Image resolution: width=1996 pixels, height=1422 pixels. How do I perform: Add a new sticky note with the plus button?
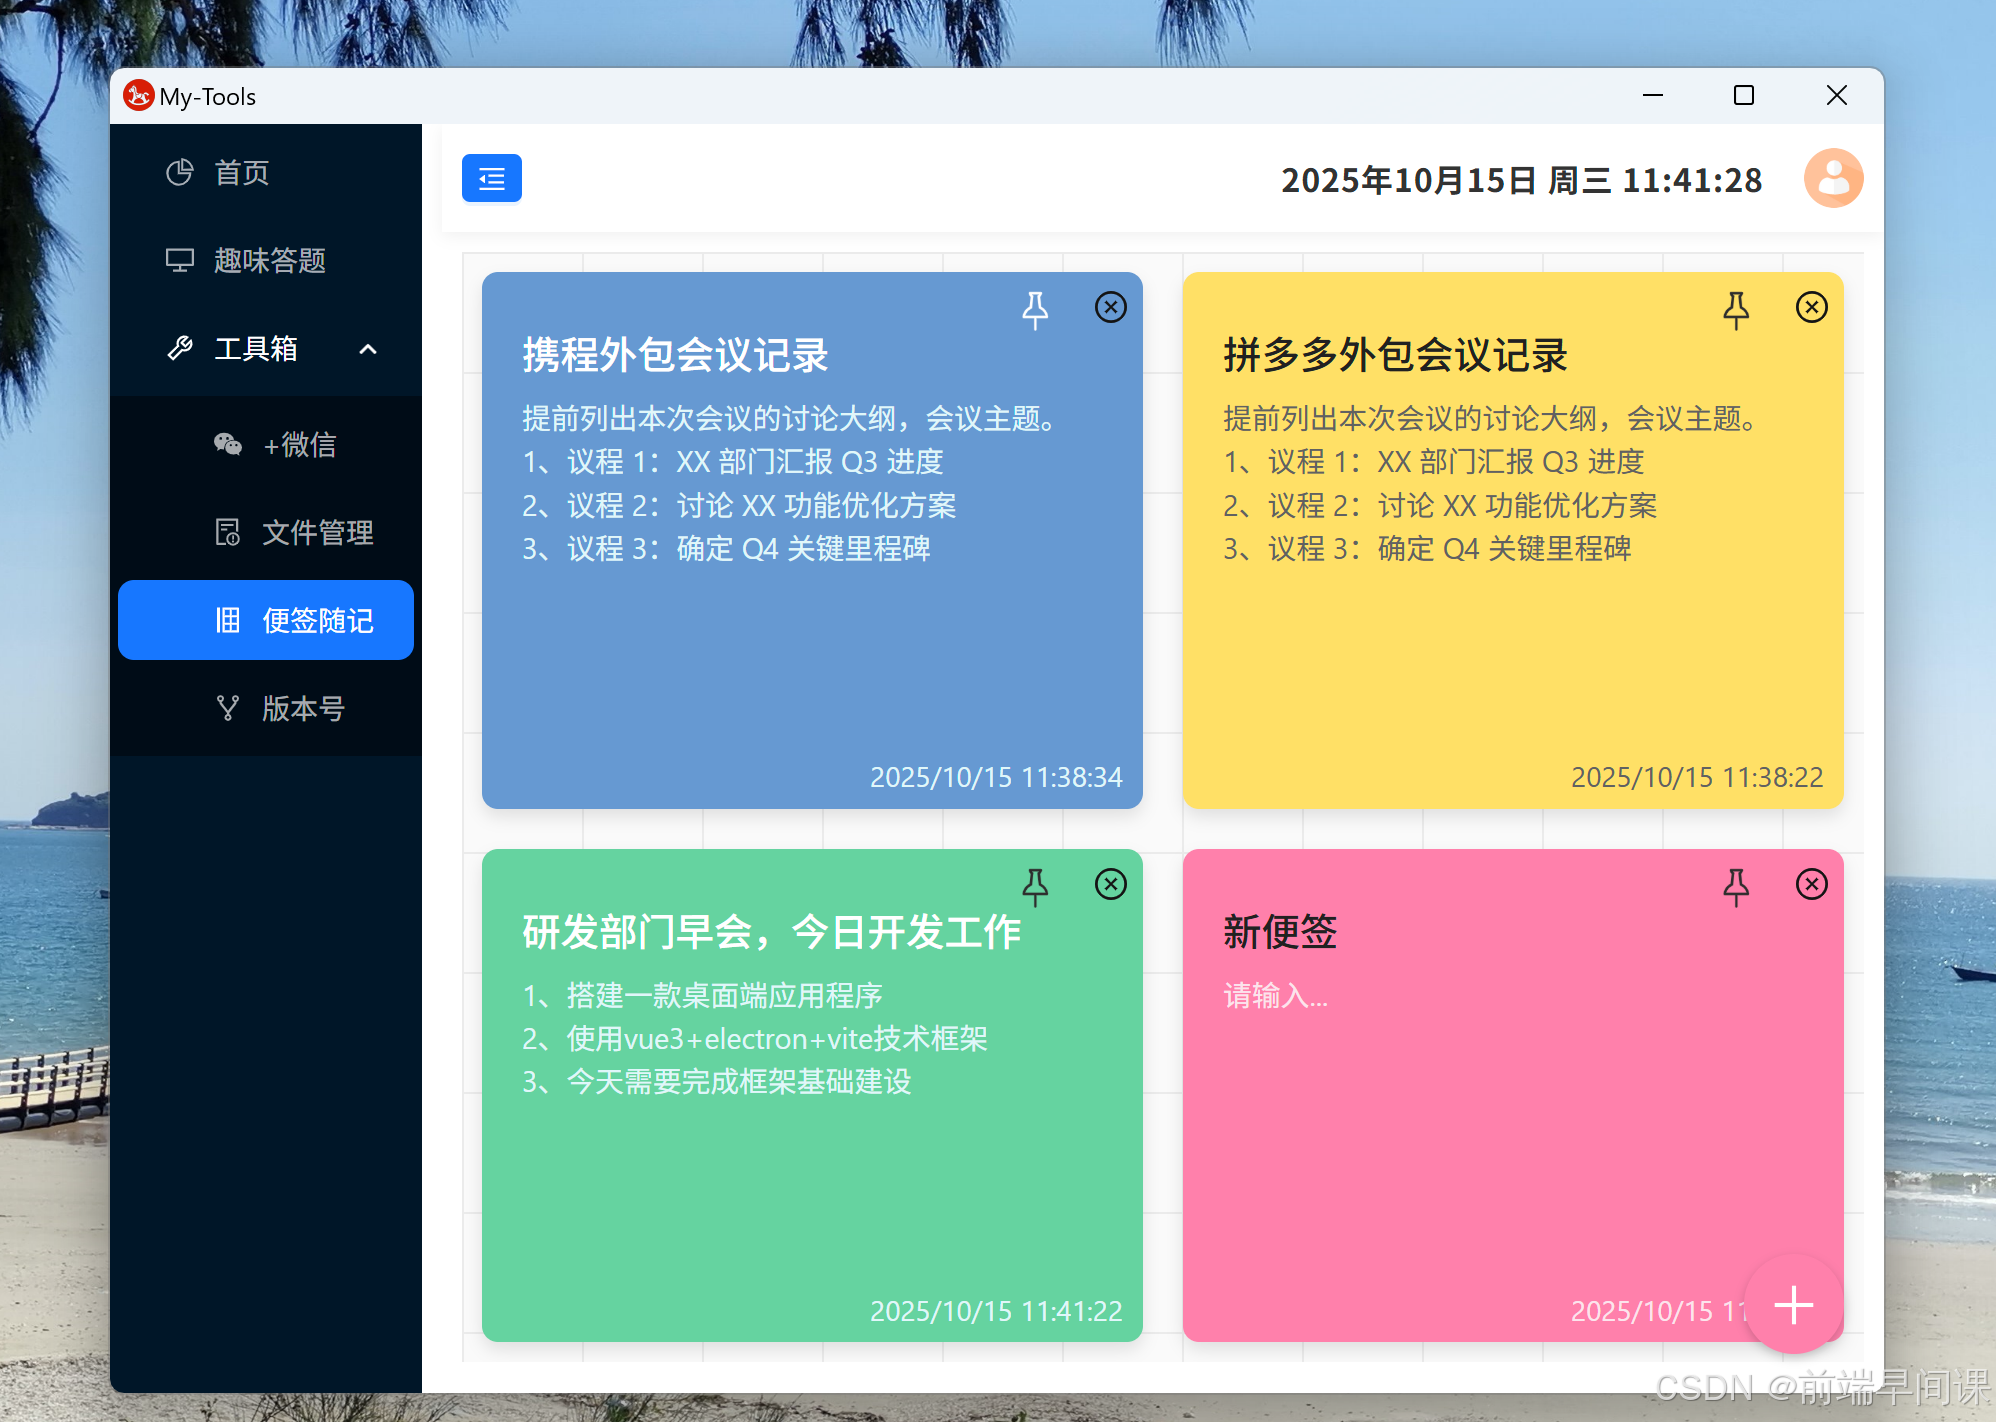point(1793,1305)
